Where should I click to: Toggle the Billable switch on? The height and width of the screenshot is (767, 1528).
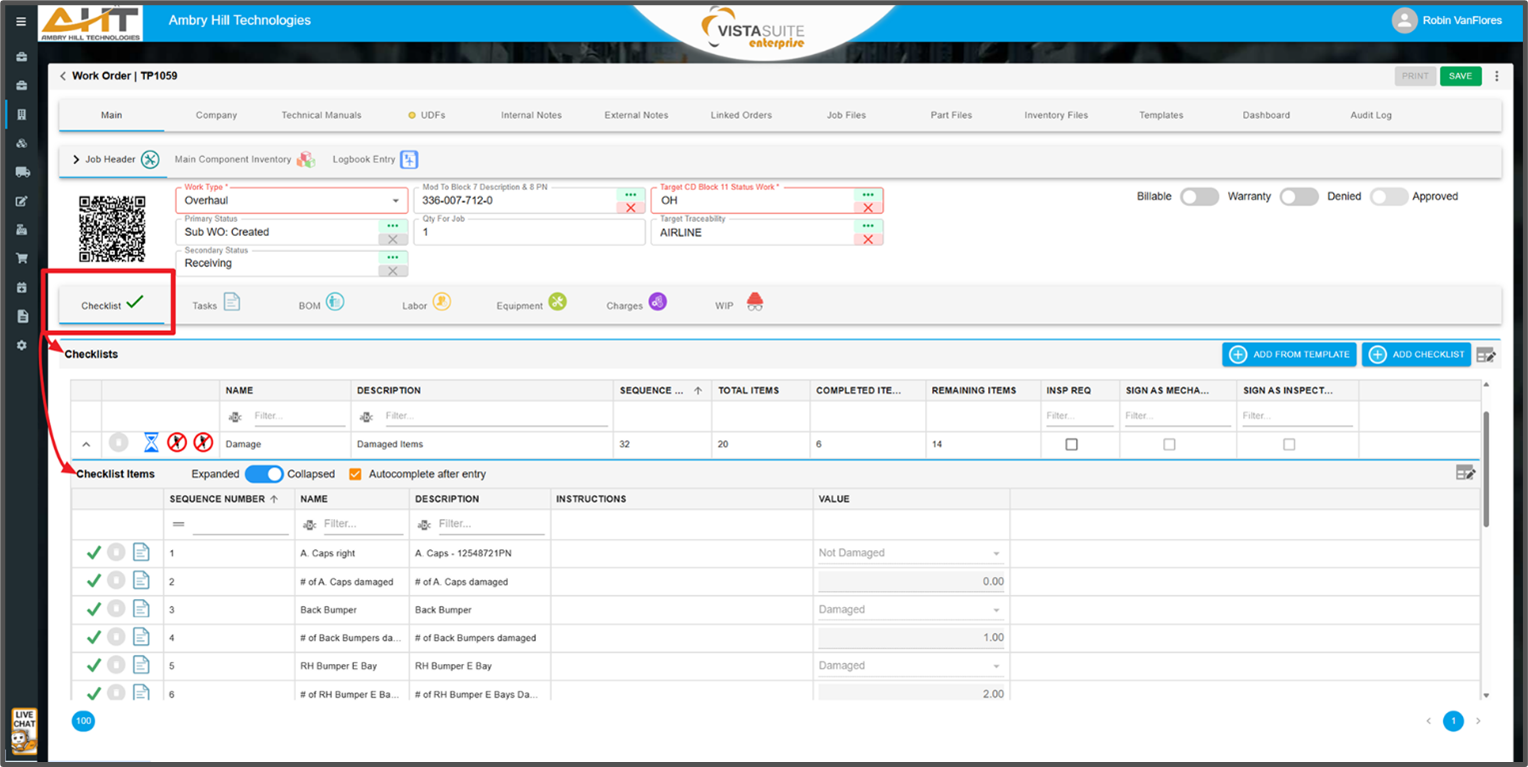pos(1199,196)
